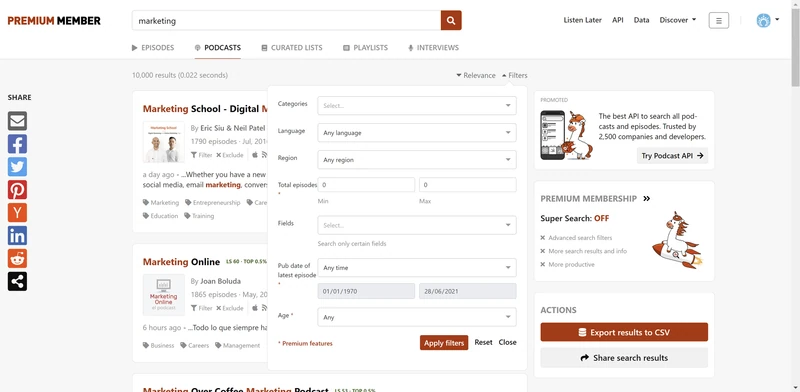Click the search magnifier button

(x=451, y=20)
